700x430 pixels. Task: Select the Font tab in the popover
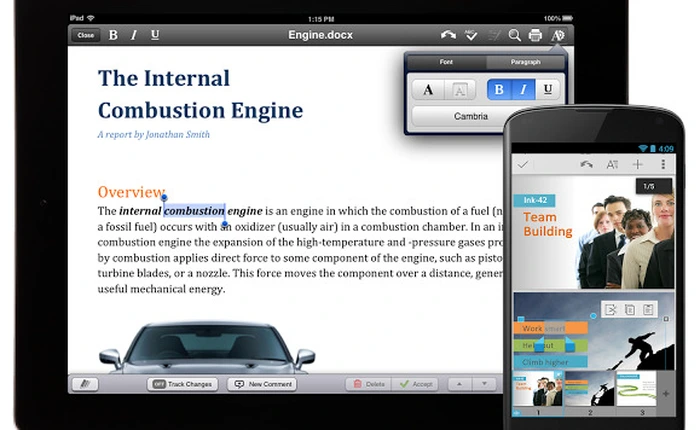point(446,62)
